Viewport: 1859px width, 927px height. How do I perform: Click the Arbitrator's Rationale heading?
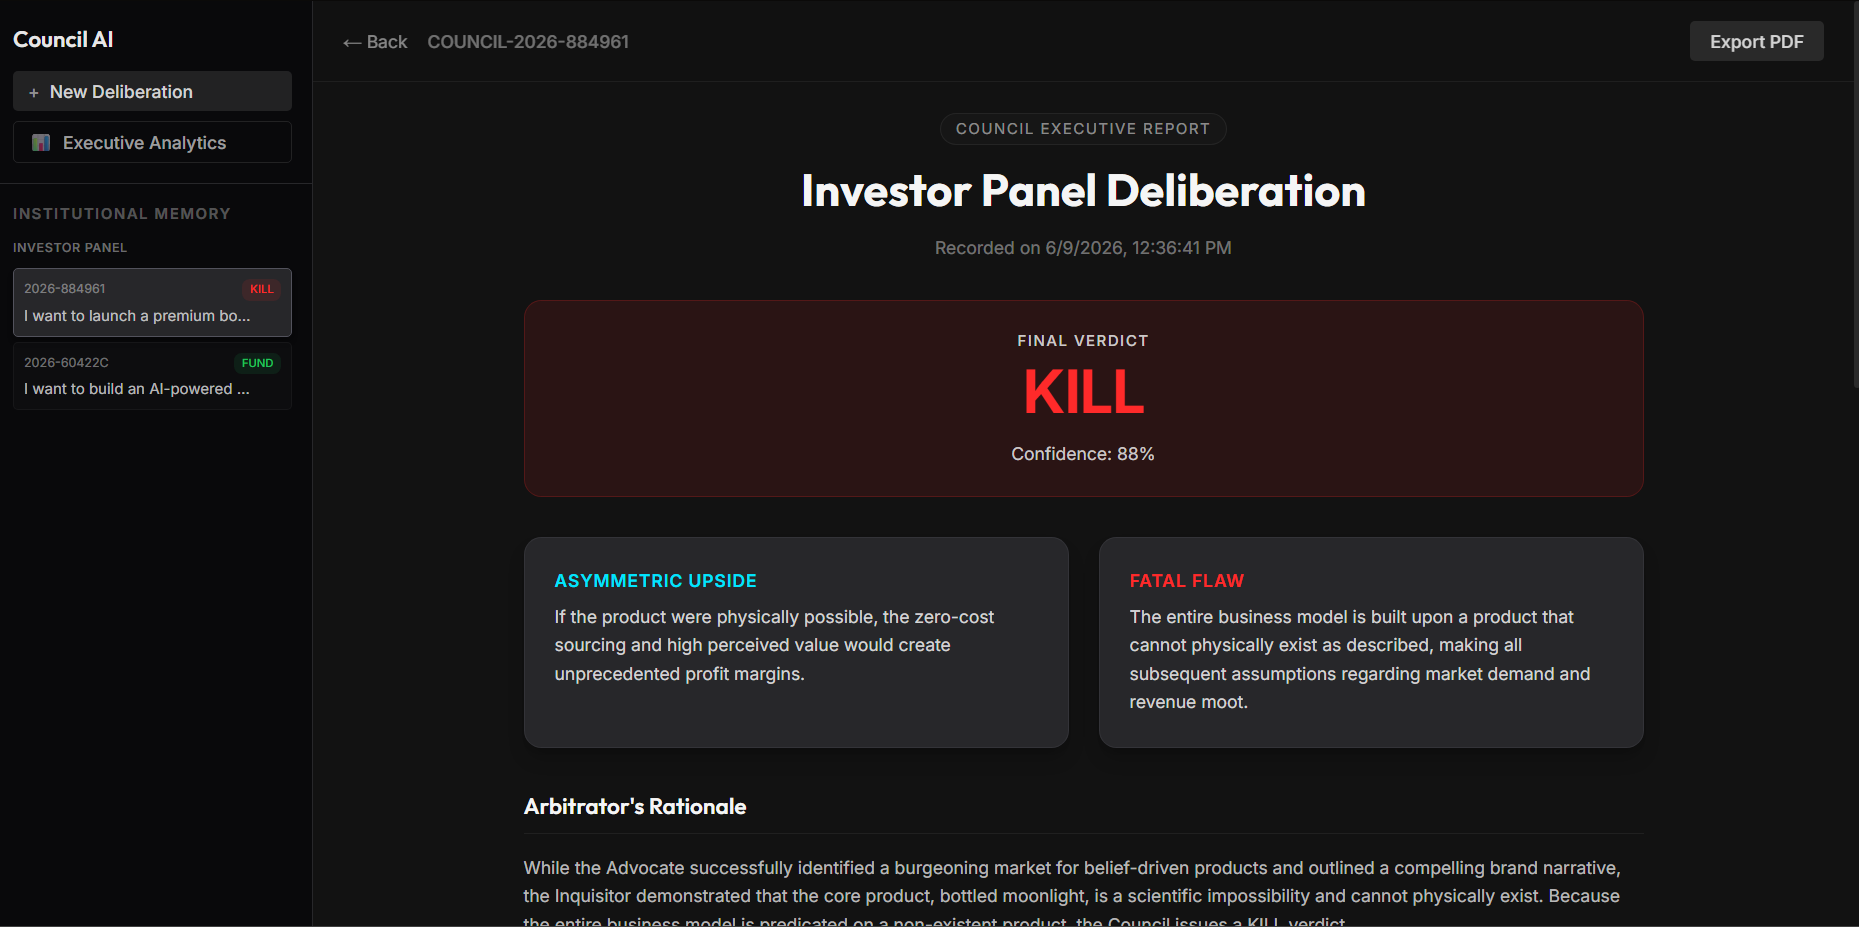click(635, 806)
